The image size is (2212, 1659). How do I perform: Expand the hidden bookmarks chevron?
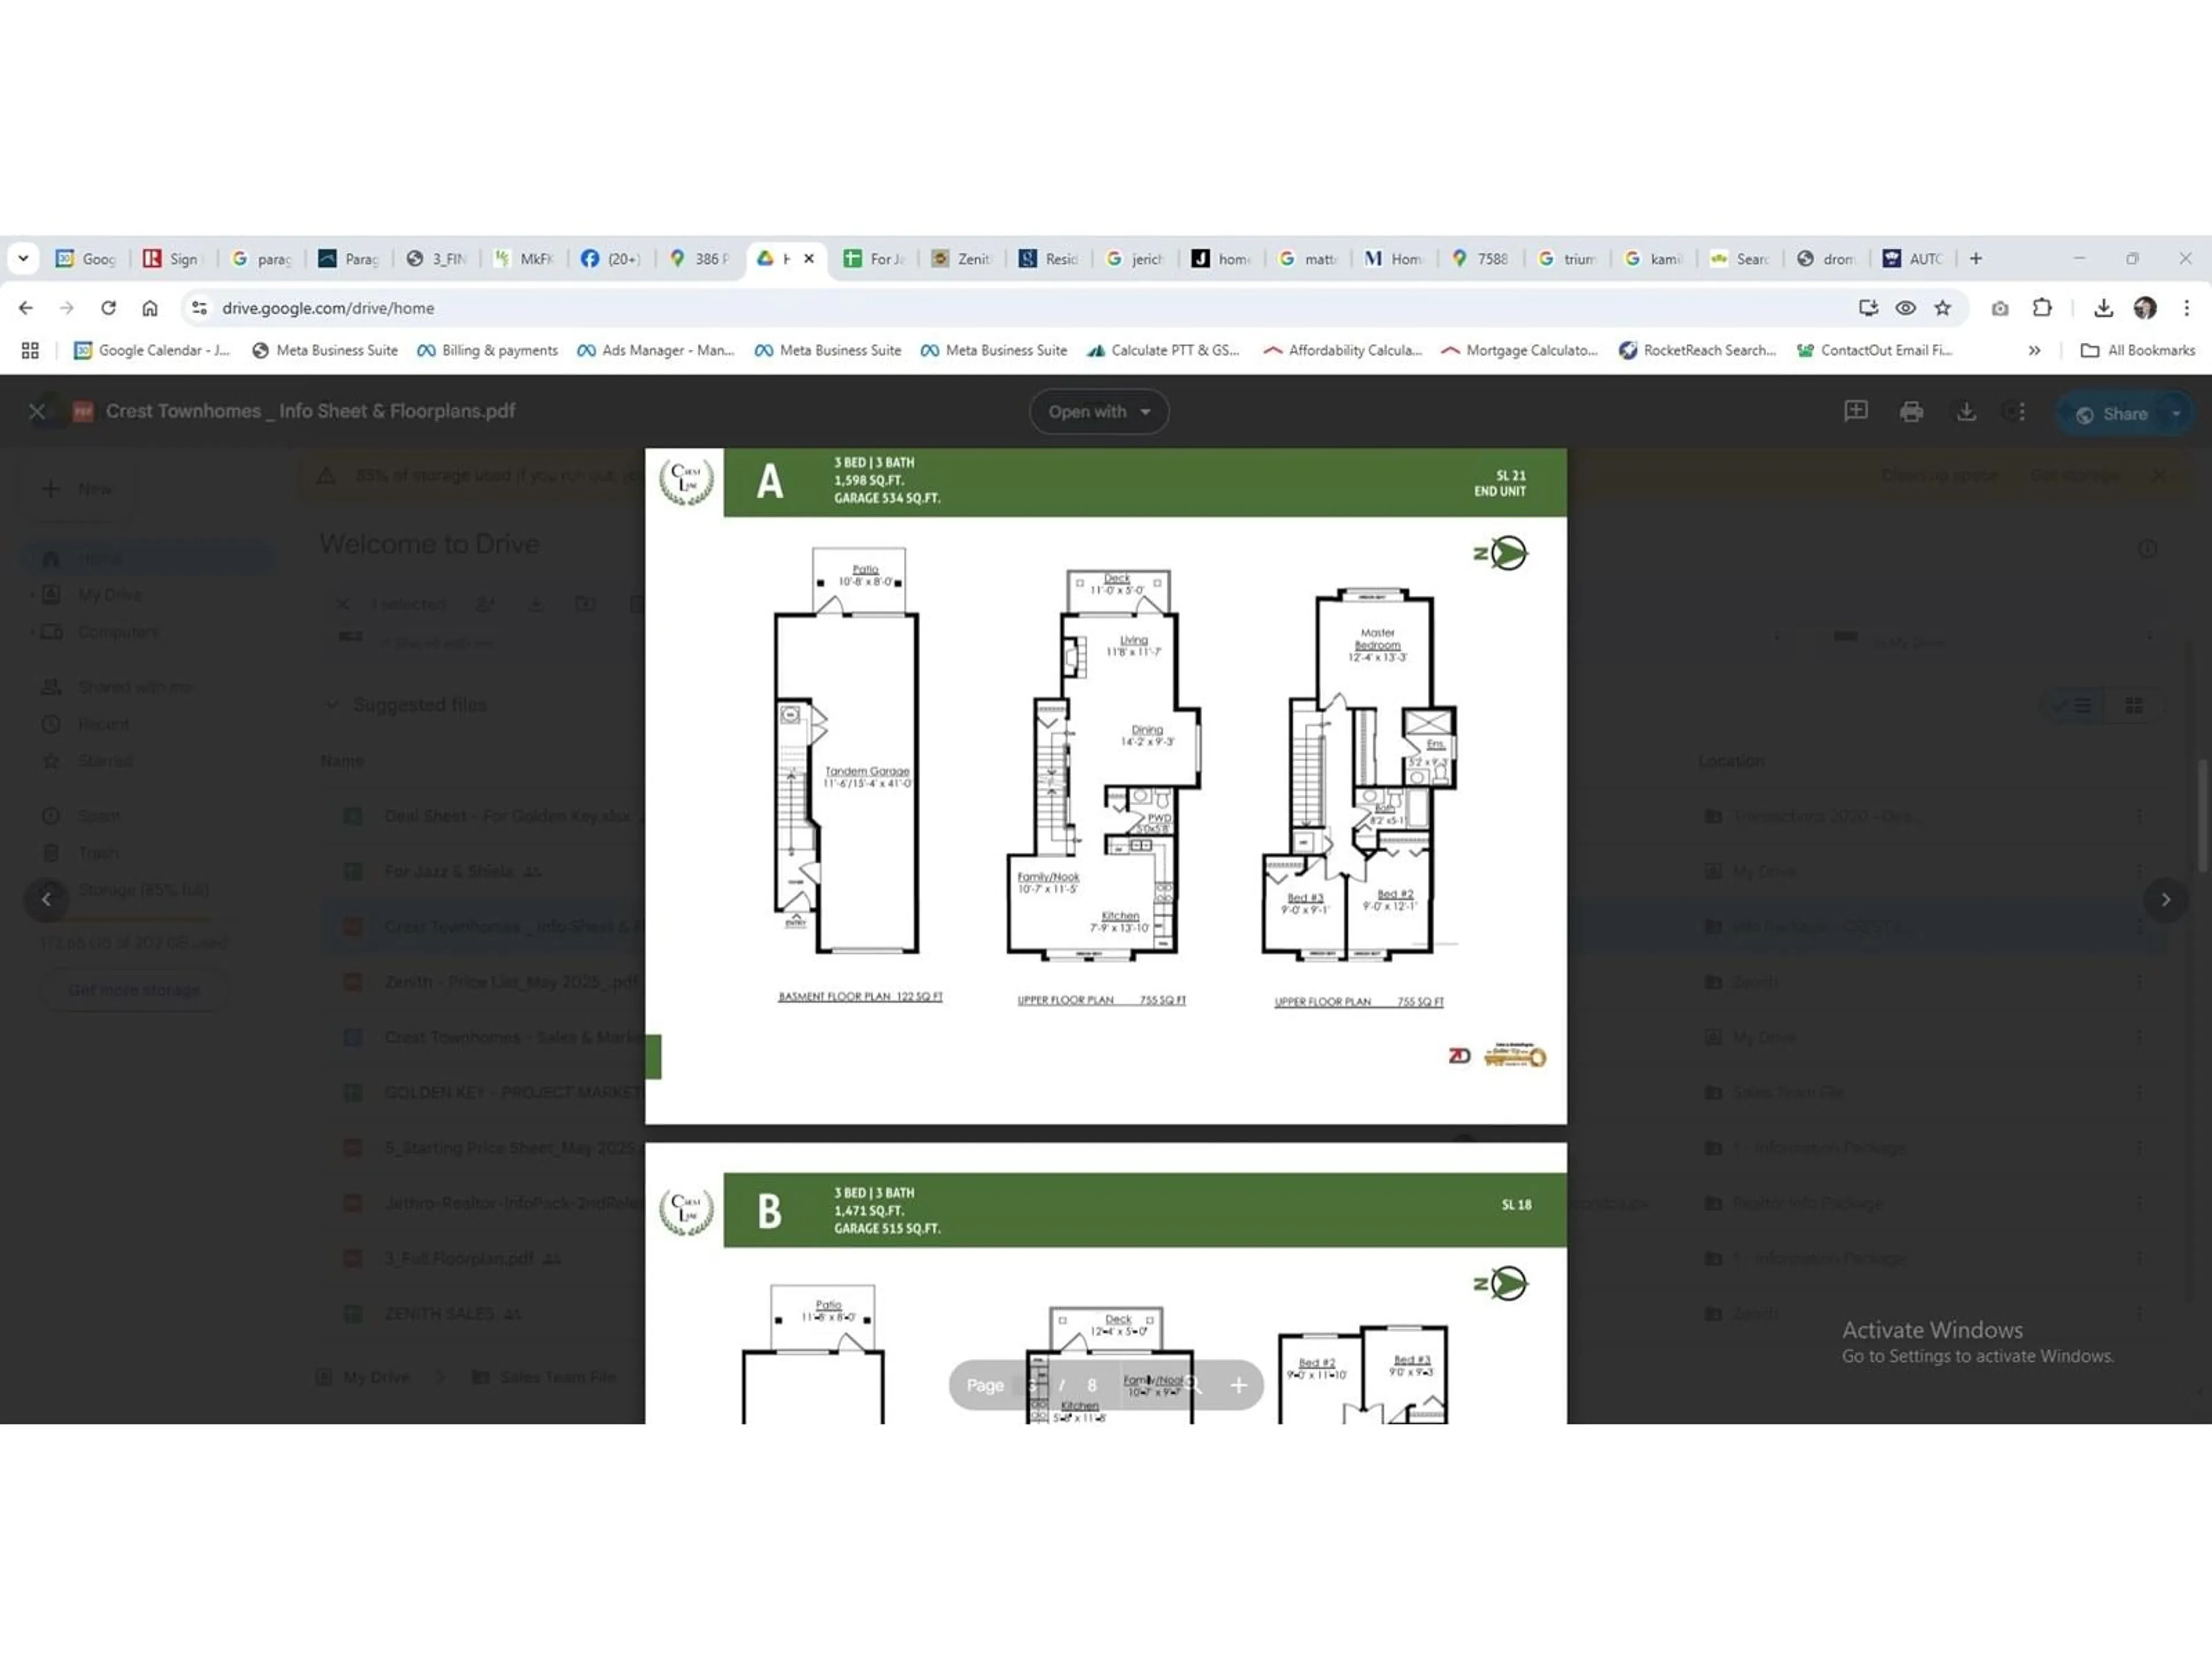(x=2034, y=350)
